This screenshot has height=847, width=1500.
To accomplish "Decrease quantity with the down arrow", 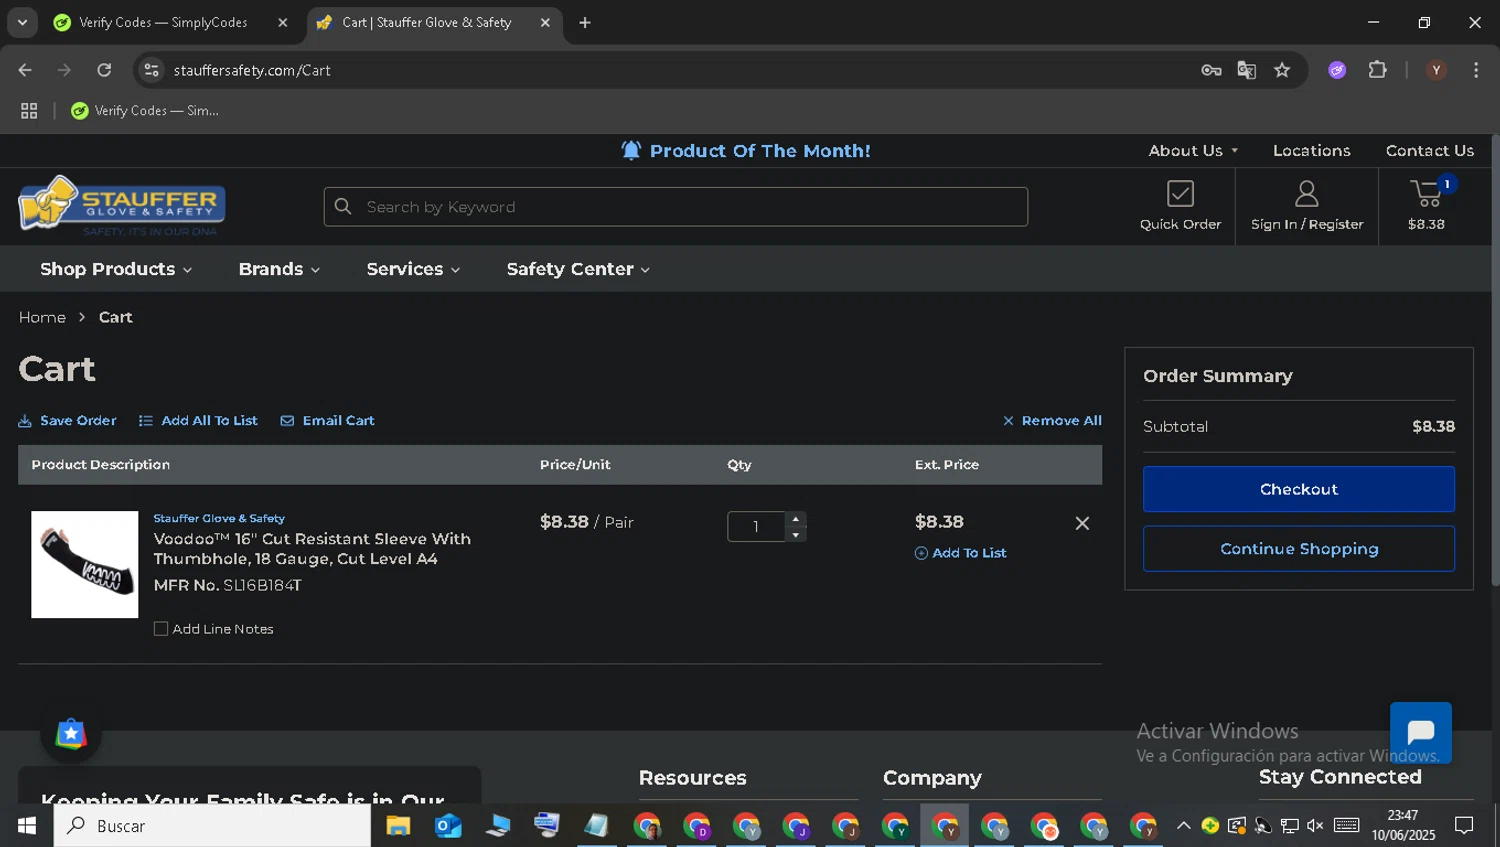I will 796,535.
